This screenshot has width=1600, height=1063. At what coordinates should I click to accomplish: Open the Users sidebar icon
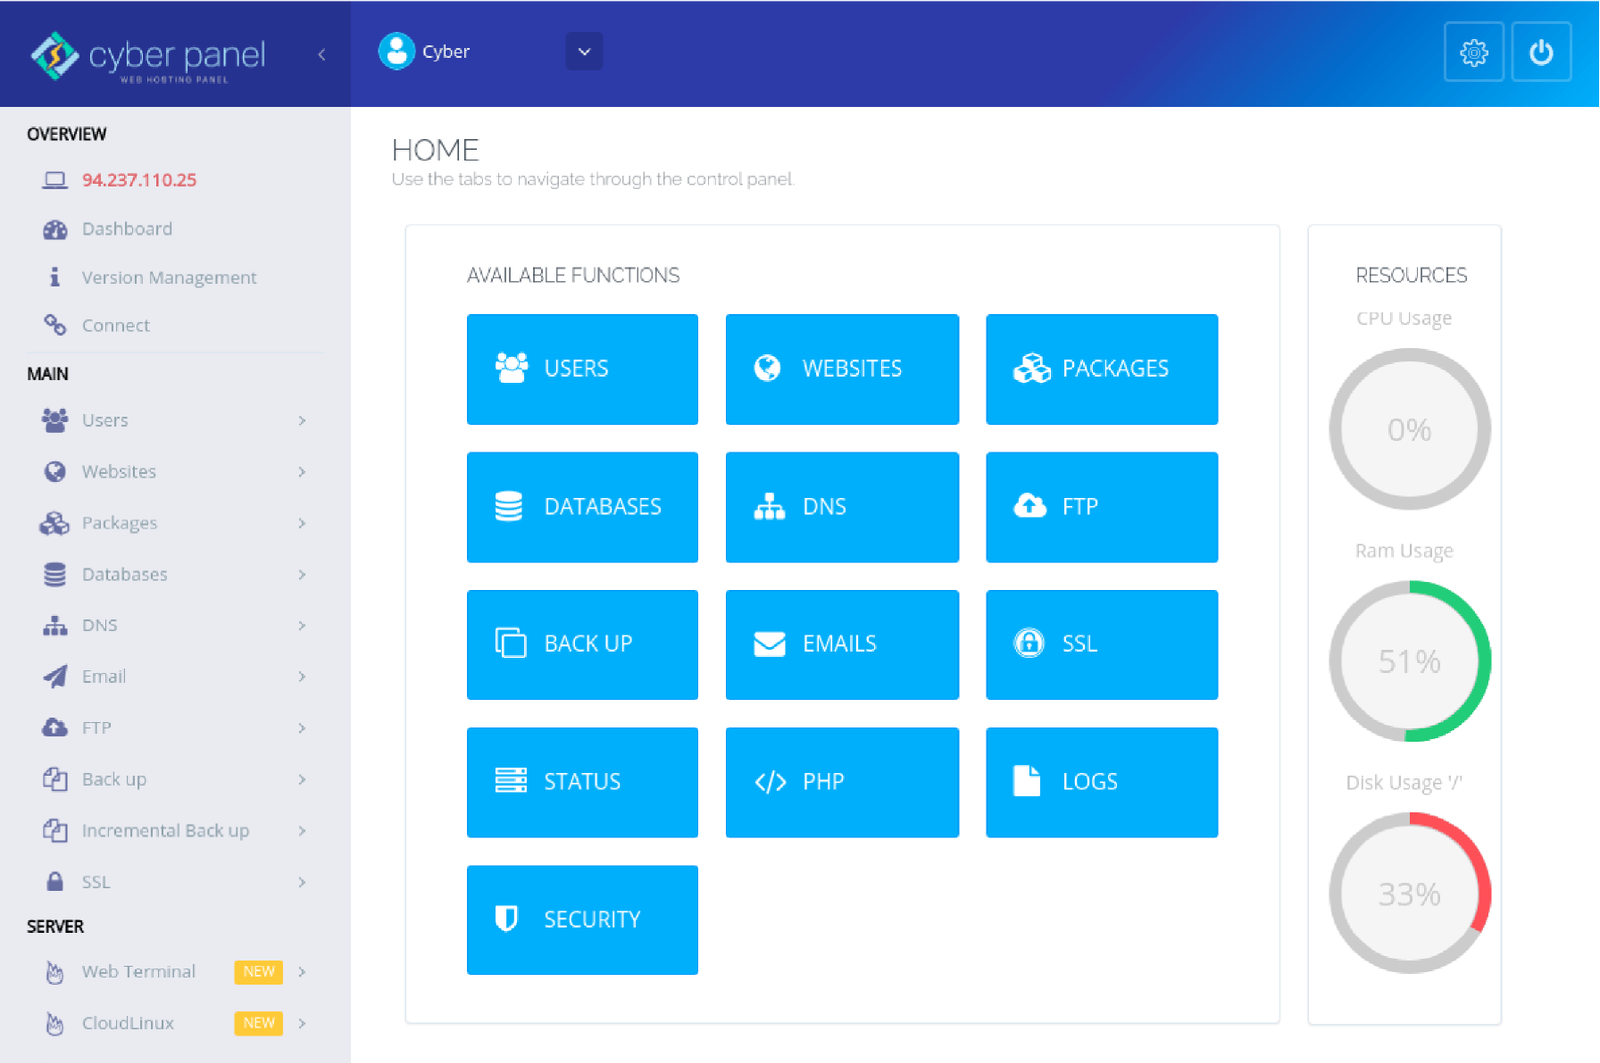(55, 420)
